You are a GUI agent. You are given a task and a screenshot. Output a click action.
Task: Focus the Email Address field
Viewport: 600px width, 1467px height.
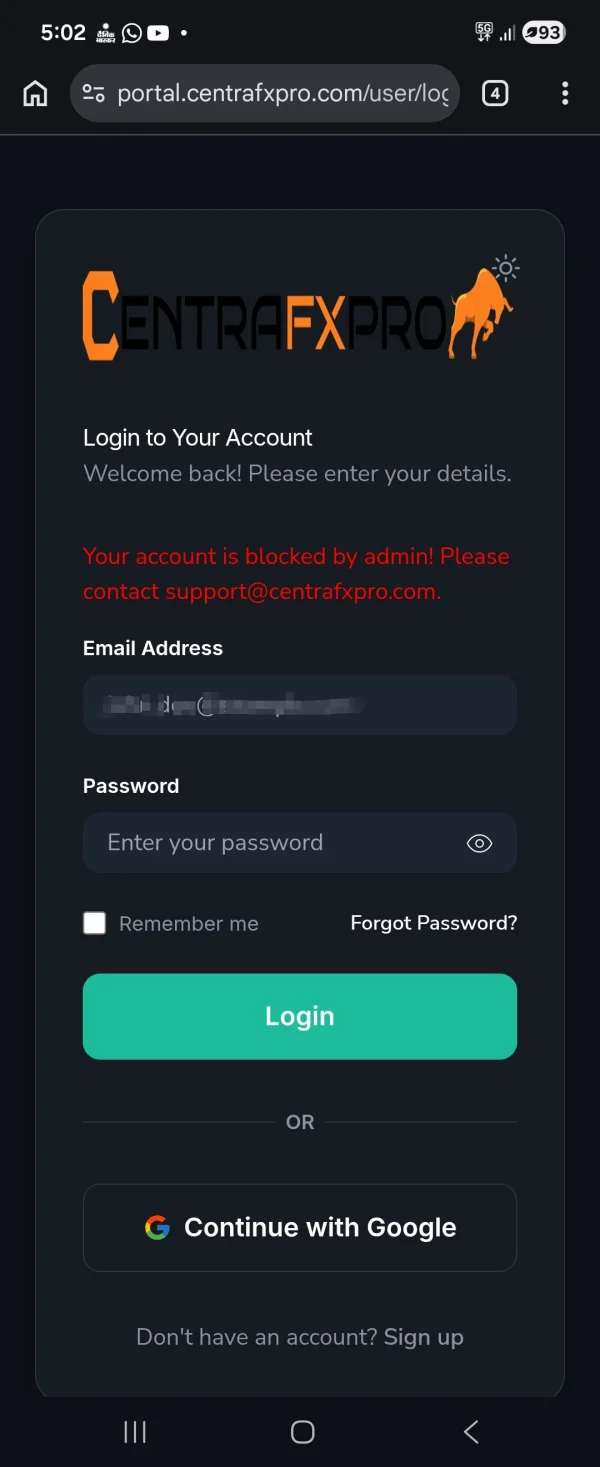tap(300, 705)
